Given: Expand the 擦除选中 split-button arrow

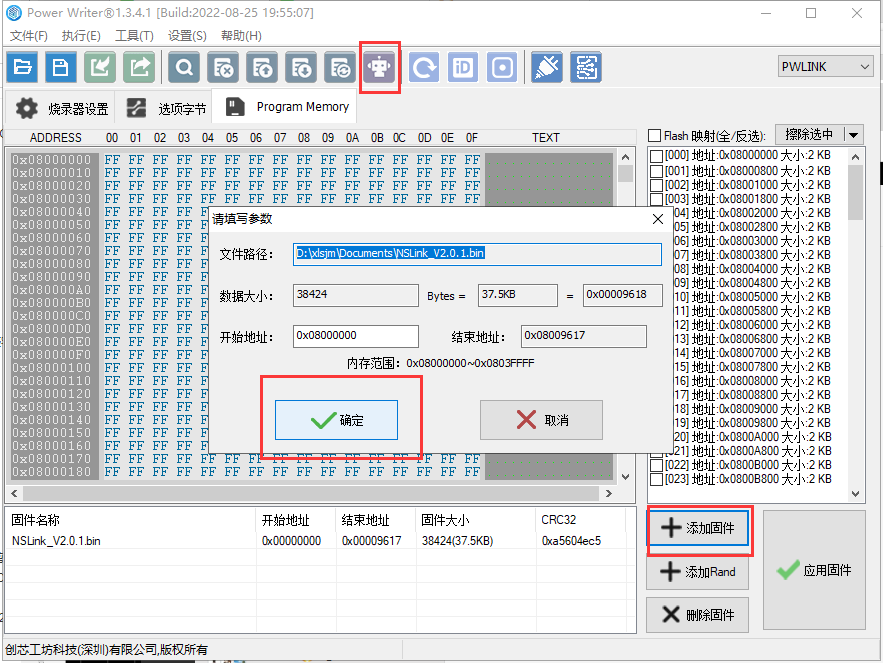Looking at the screenshot, I should coord(853,135).
